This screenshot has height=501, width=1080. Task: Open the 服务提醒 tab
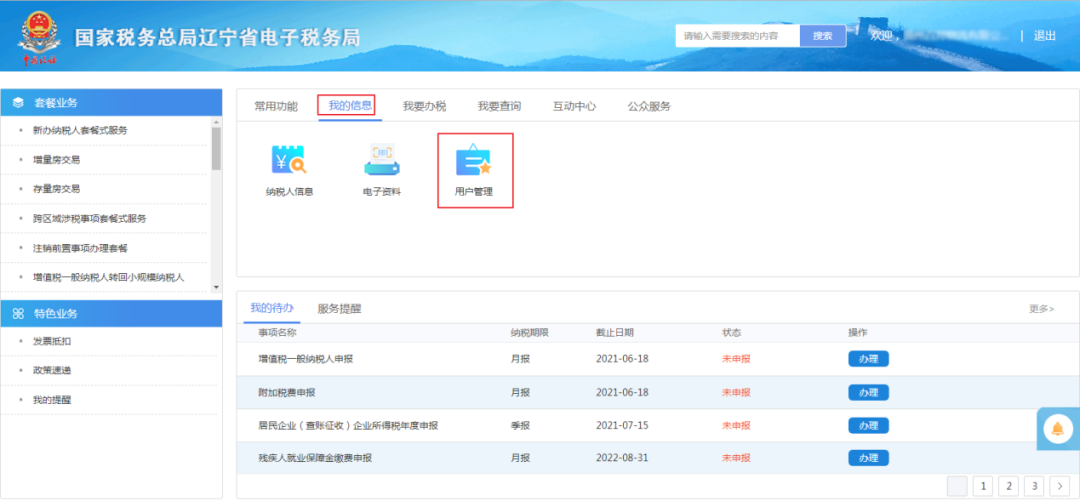point(339,309)
